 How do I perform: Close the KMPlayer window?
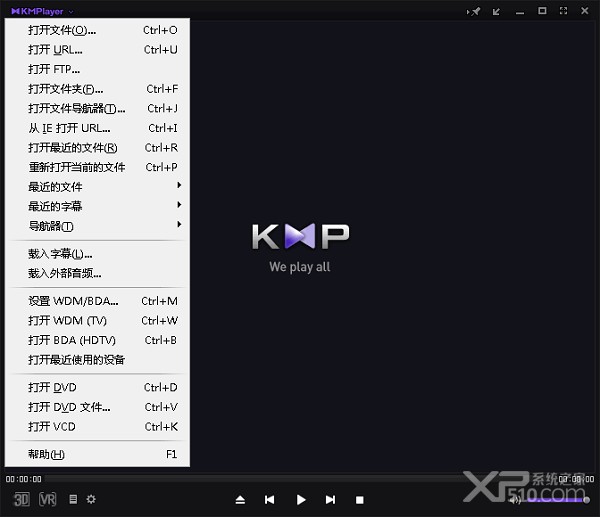point(585,11)
